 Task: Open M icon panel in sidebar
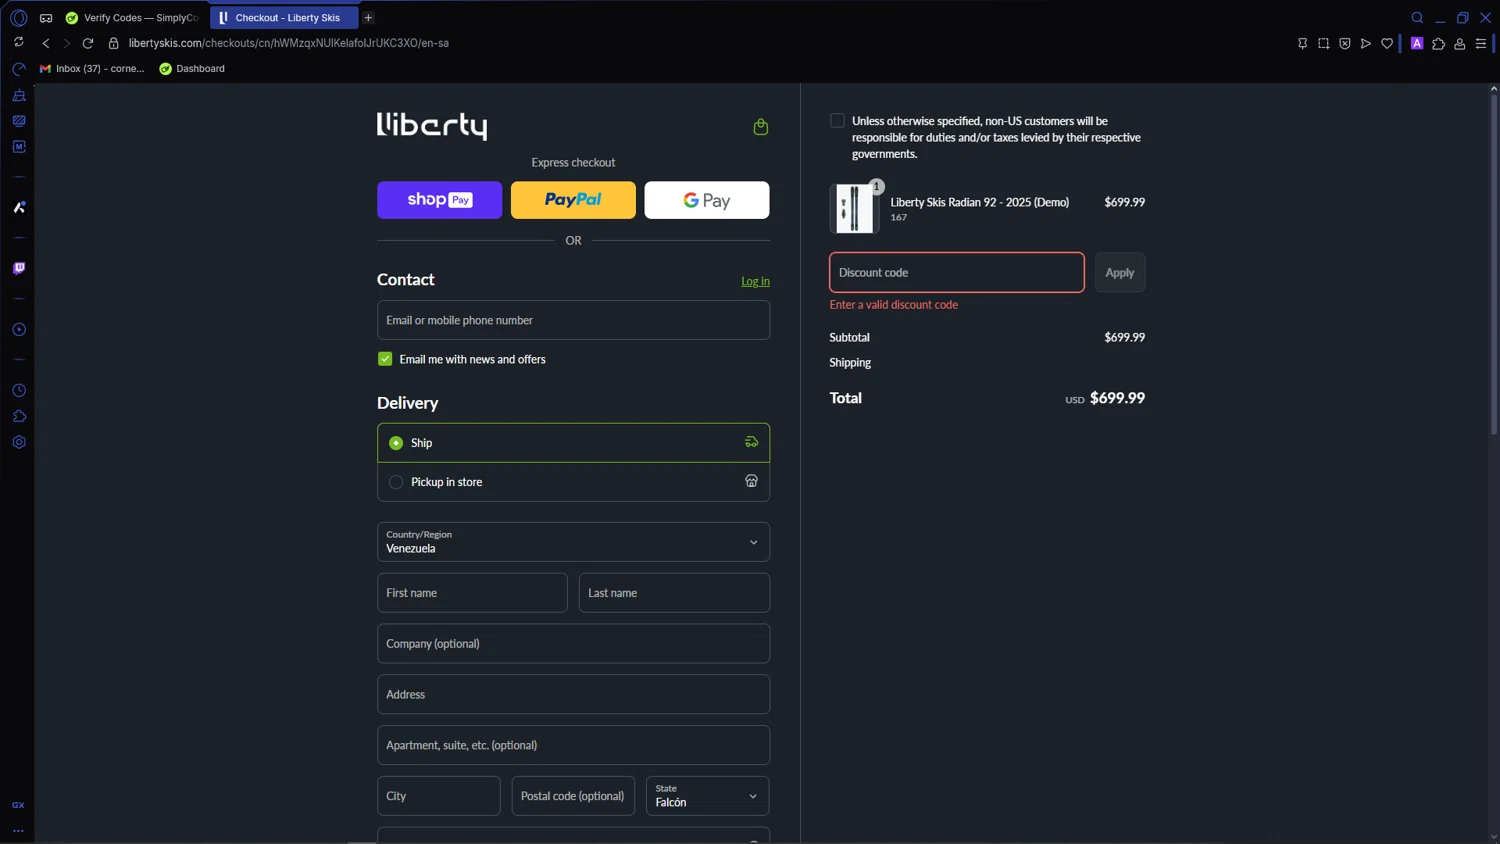pos(19,146)
